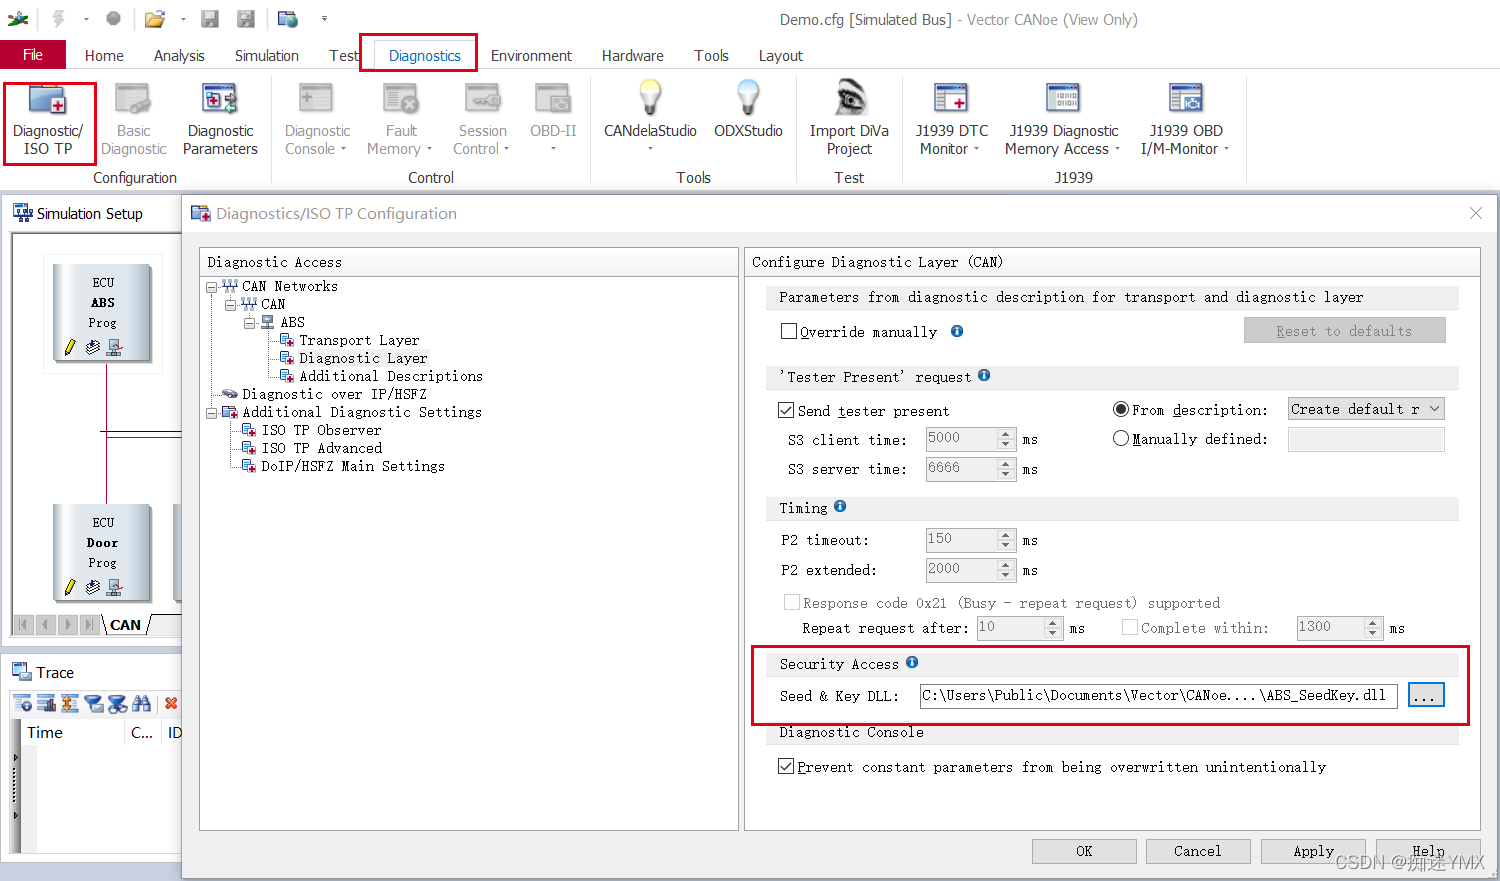Click the binoculars search icon in Trace
Image resolution: width=1500 pixels, height=881 pixels.
[141, 704]
